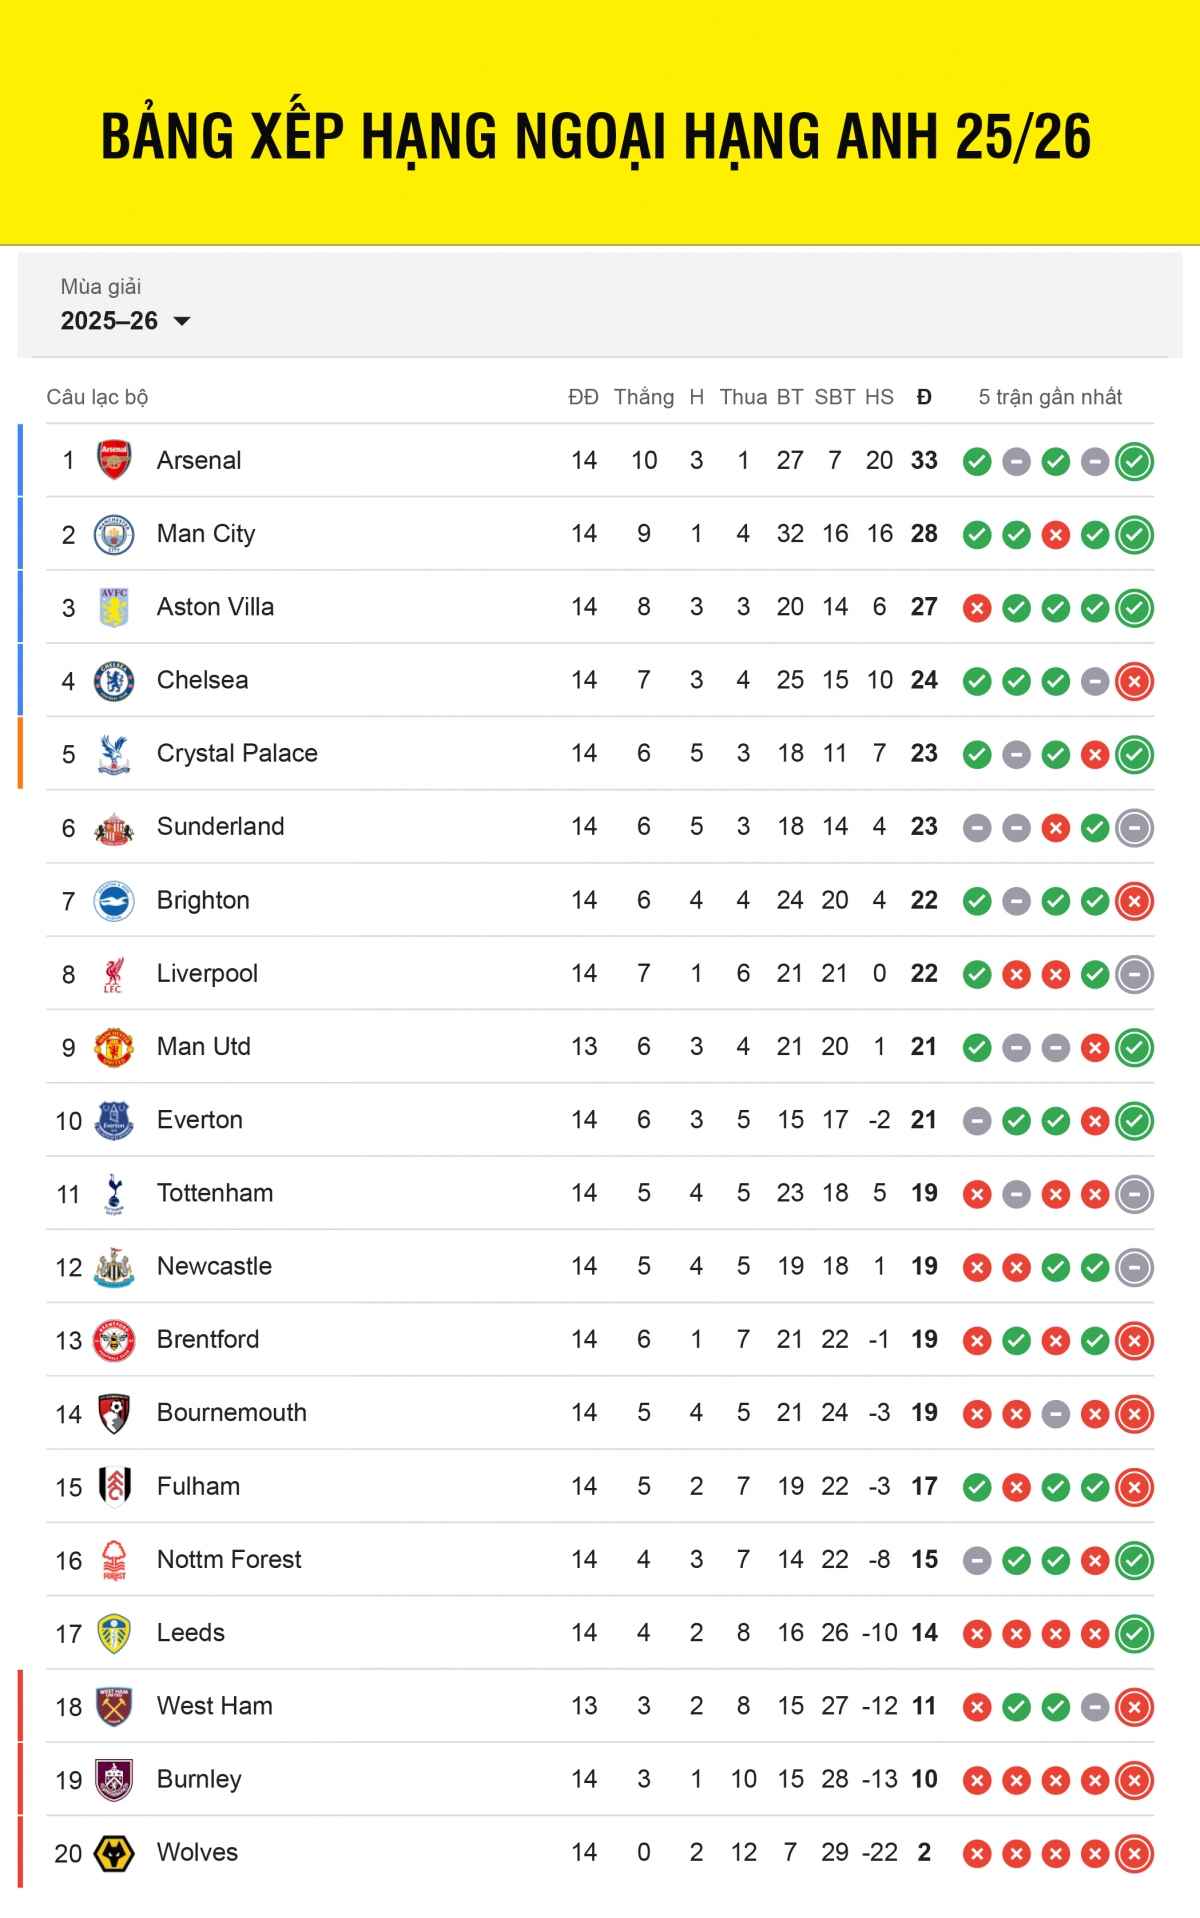Image resolution: width=1200 pixels, height=1918 pixels.
Task: Click the dropdown arrow beside 2025–26
Action: point(182,321)
